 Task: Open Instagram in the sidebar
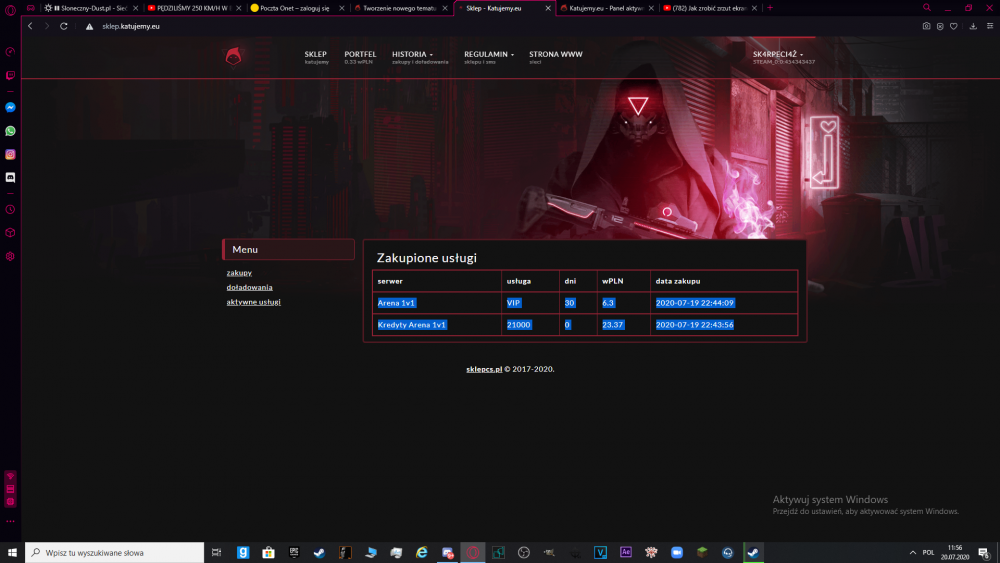pos(10,154)
